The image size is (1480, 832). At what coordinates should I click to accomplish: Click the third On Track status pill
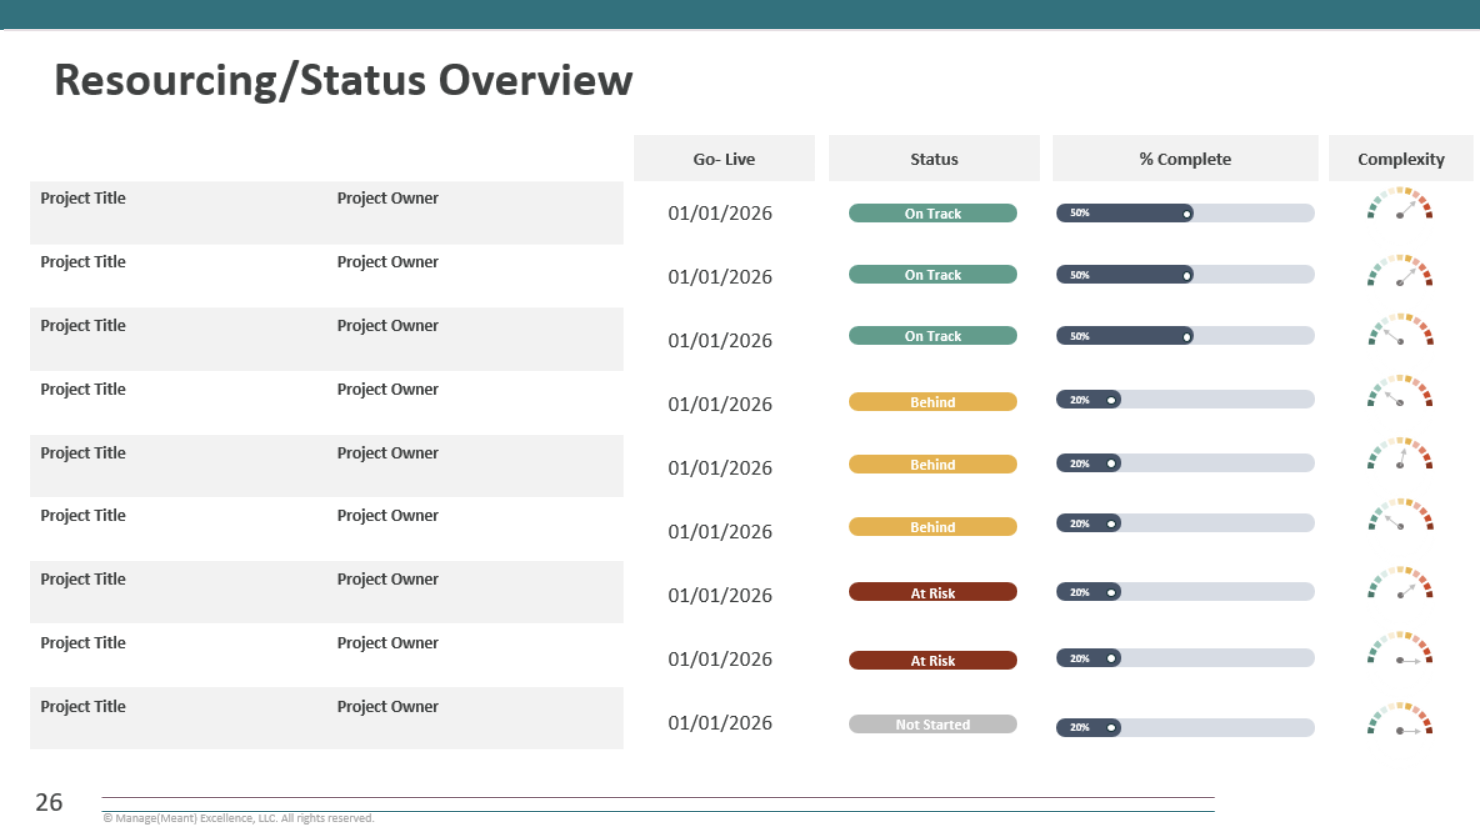coord(933,336)
